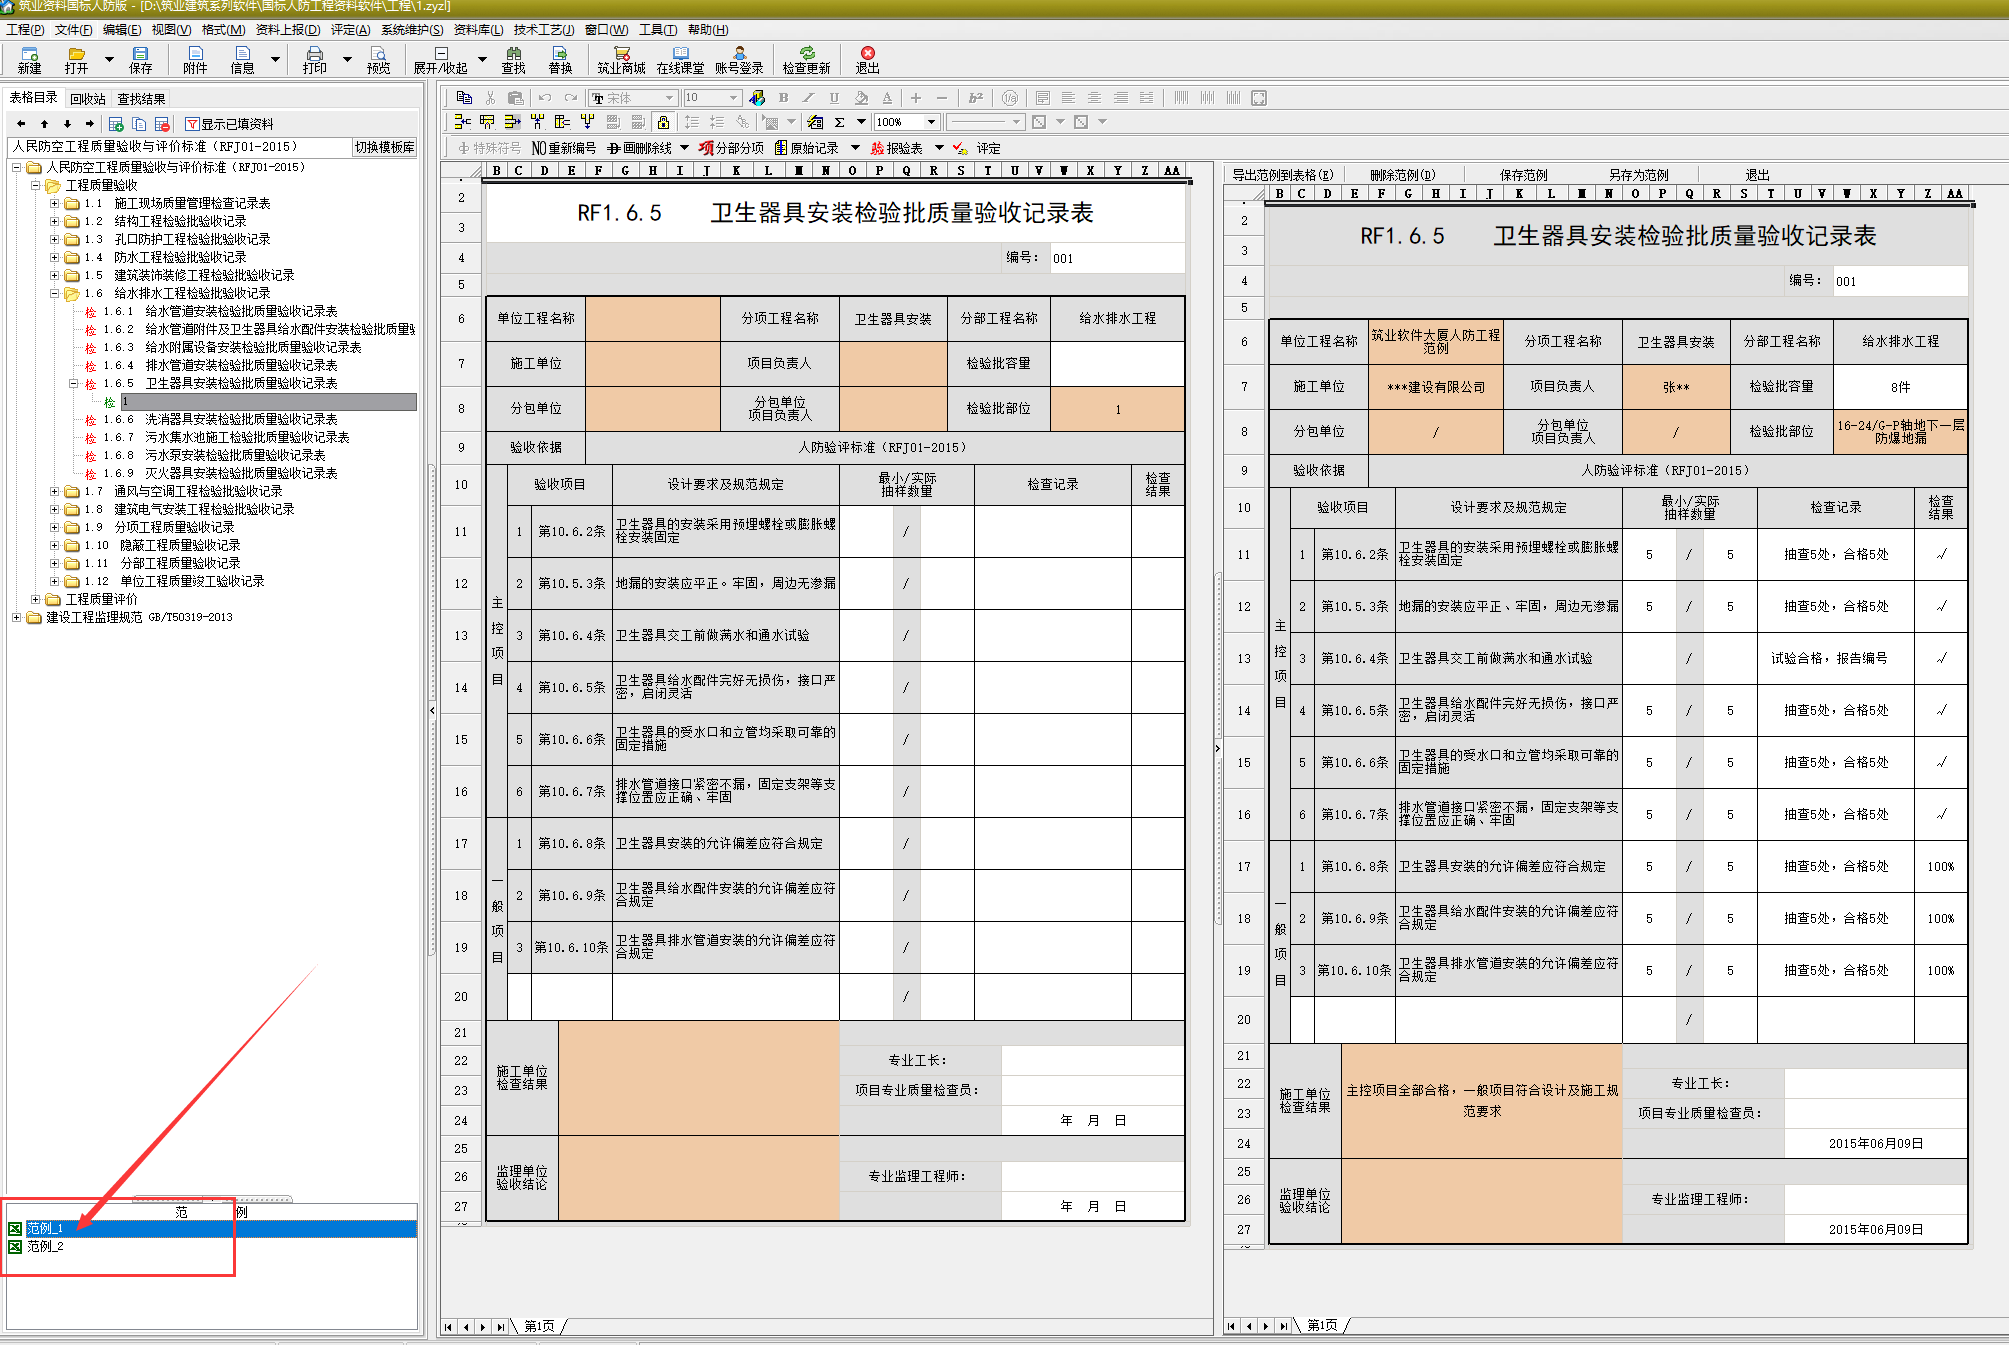2009x1345 pixels.
Task: Click the 查找 (Find) binoculars icon
Action: [513, 60]
